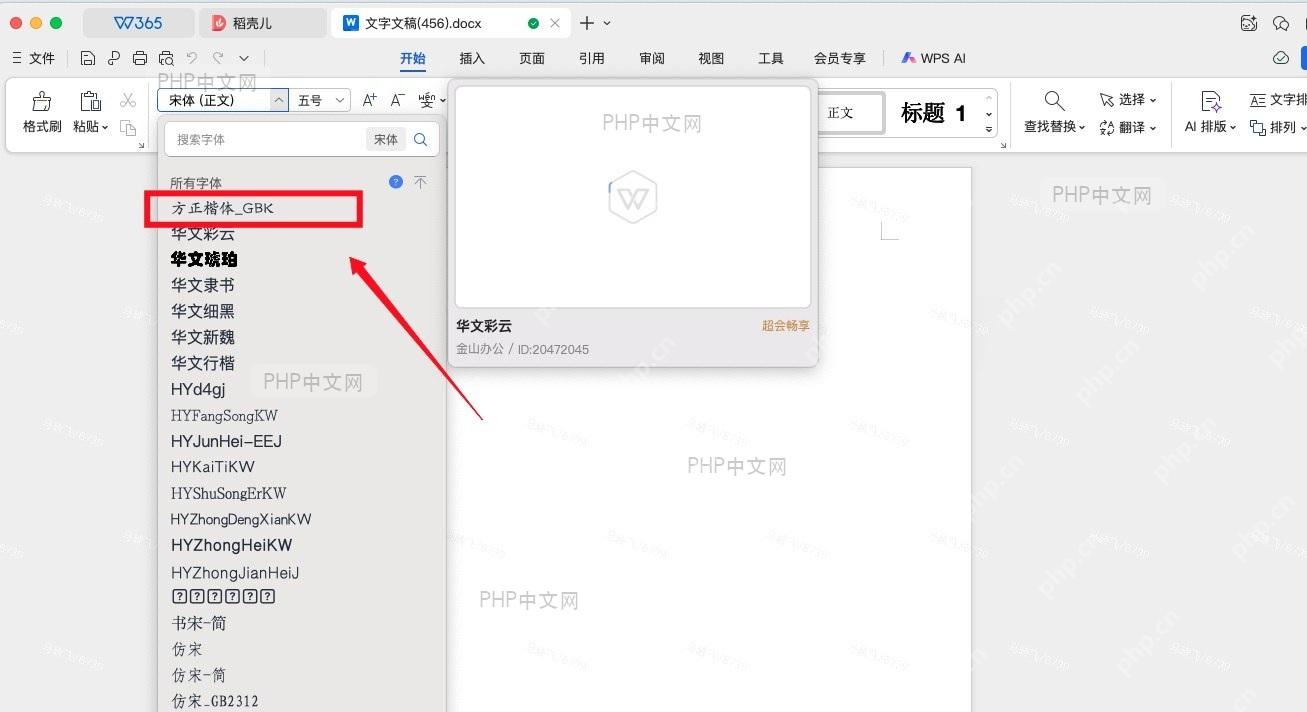Viewport: 1307px width, 712px height.
Task: Click the Cut scissors icon
Action: click(x=128, y=100)
